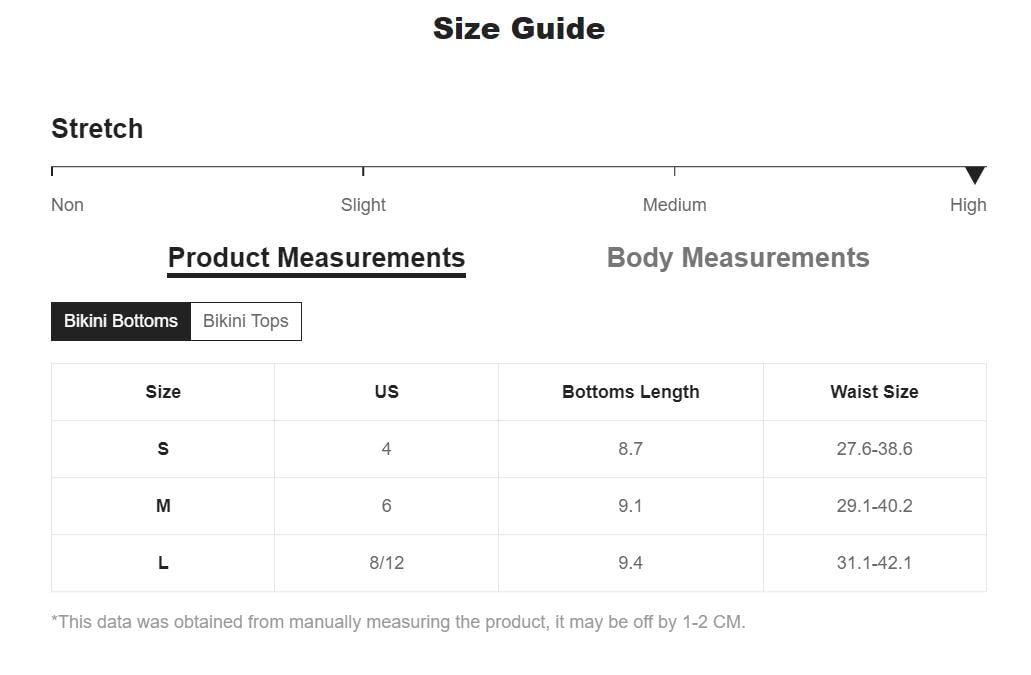Screen dimensions: 1031x675
Task: Choose the Bikini Tops toggle button
Action: 245,321
